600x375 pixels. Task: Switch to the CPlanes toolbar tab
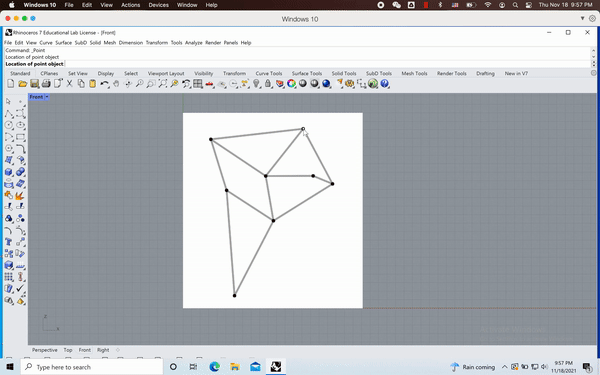coord(49,73)
